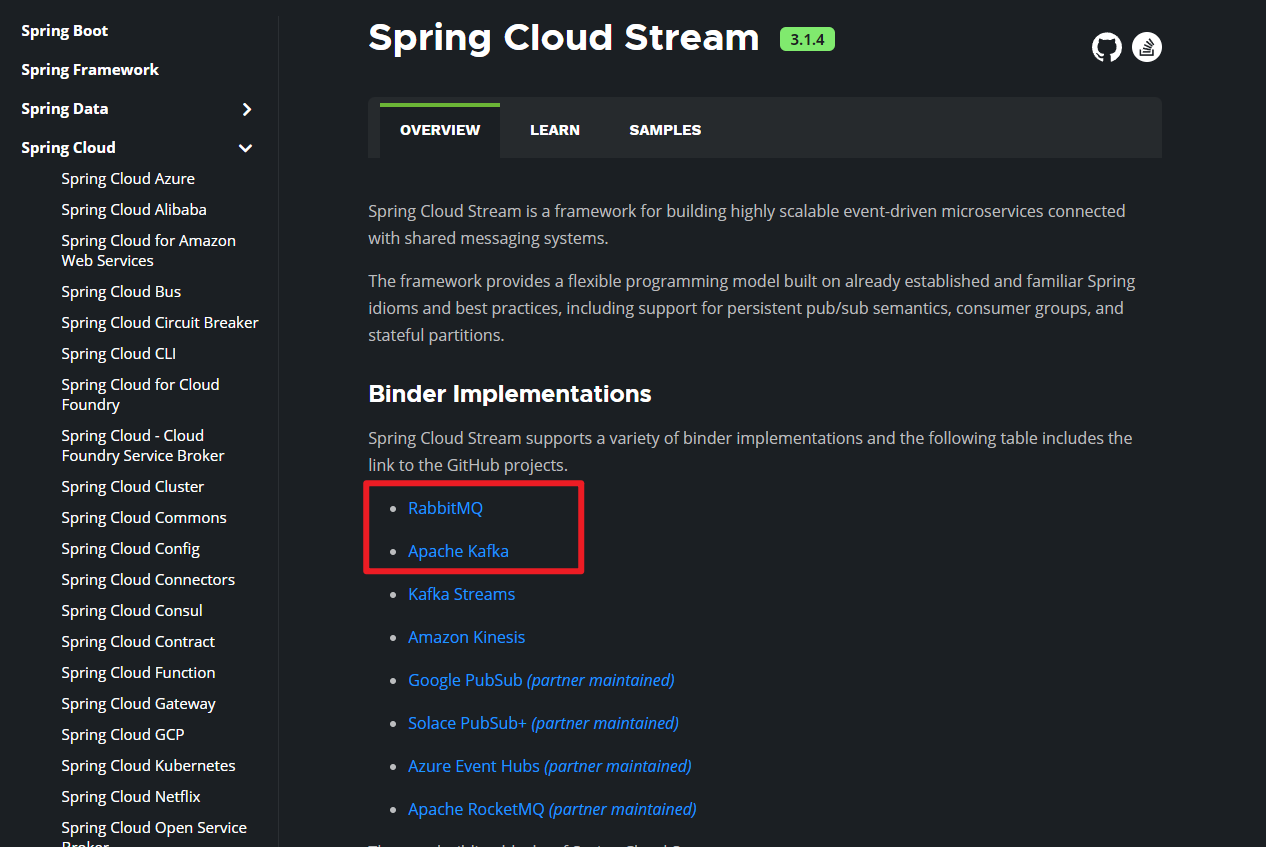Open the Stack Overflow icon
This screenshot has width=1266, height=847.
pos(1146,47)
